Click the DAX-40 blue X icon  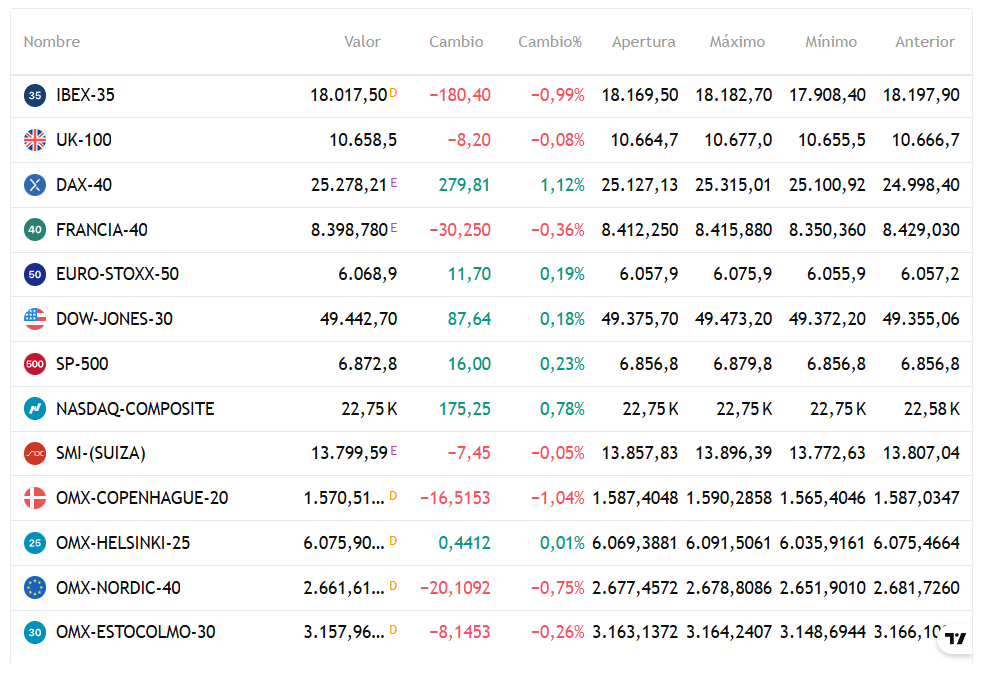(35, 185)
